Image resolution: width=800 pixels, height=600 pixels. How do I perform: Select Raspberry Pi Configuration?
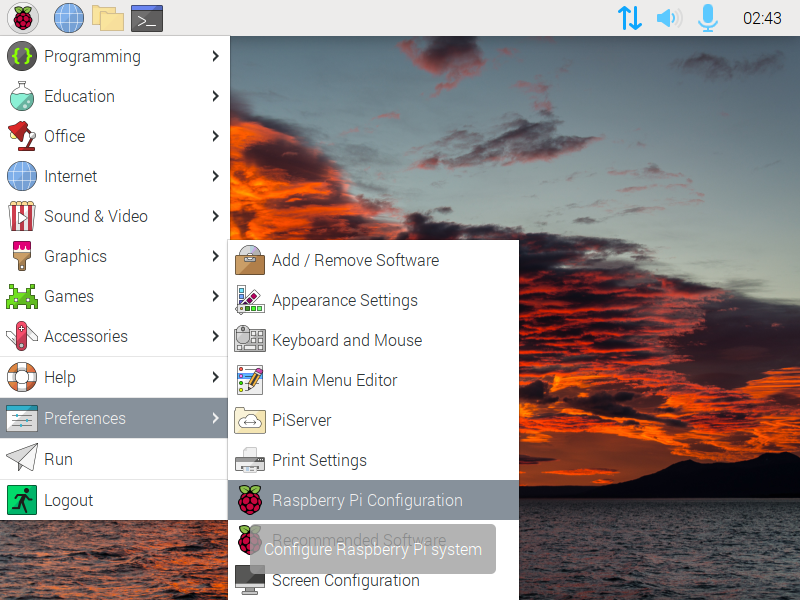pyautogui.click(x=367, y=500)
